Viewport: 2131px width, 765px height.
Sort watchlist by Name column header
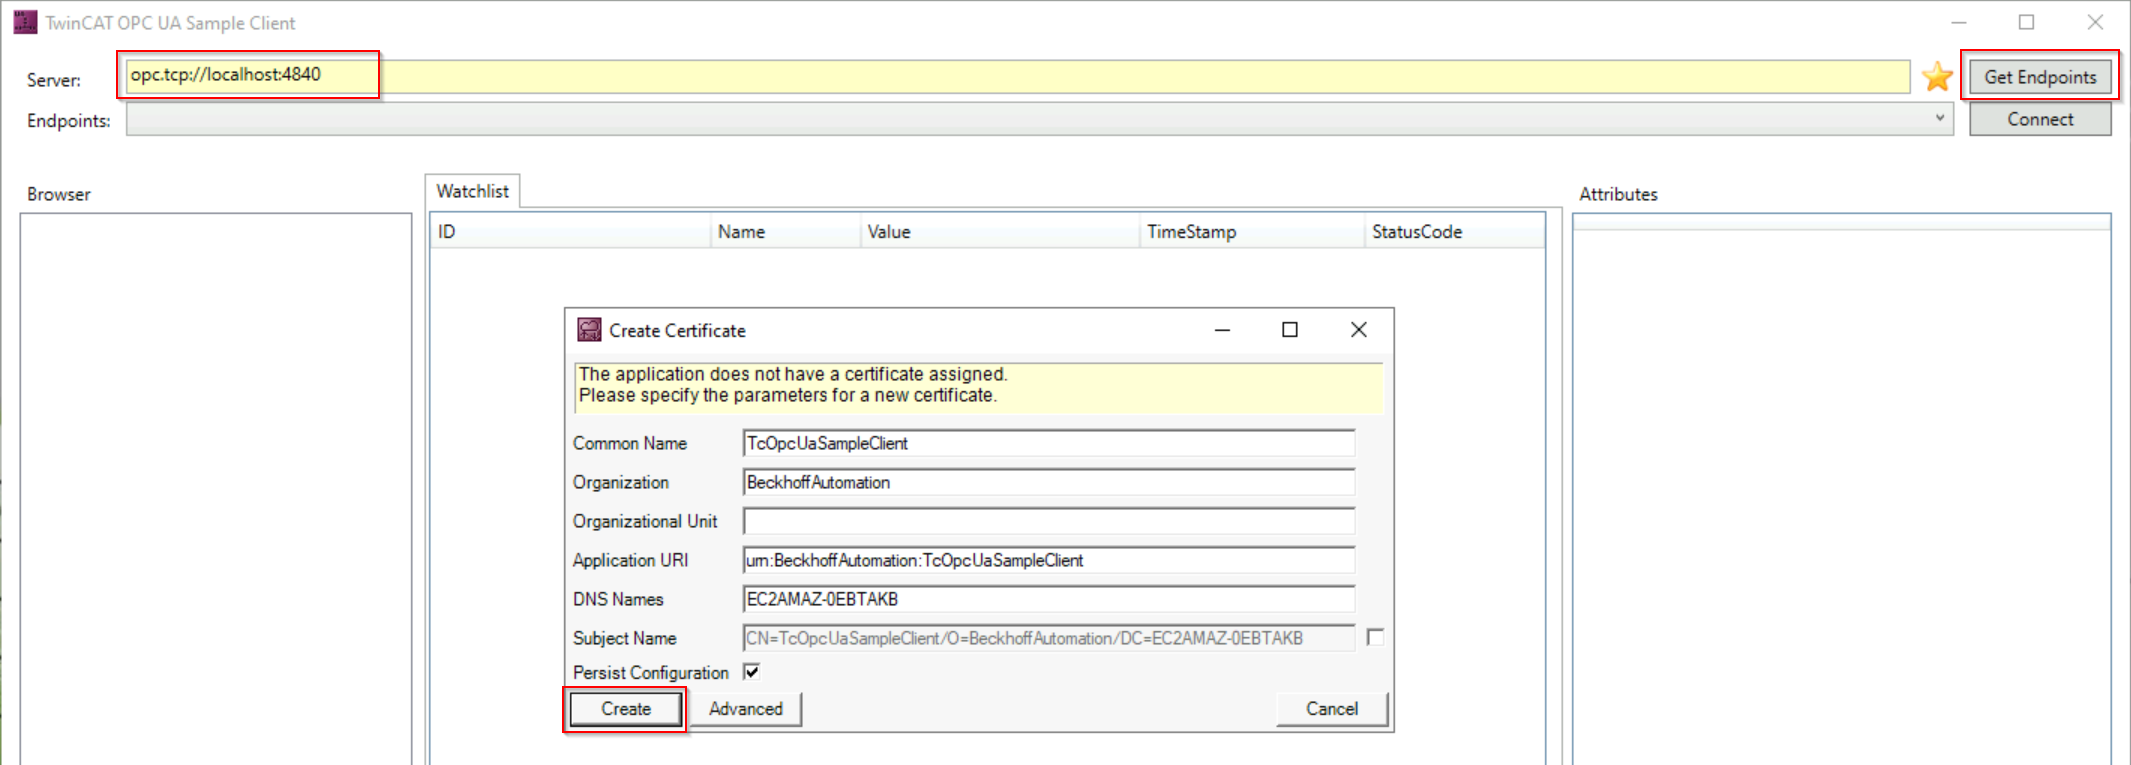pos(785,232)
